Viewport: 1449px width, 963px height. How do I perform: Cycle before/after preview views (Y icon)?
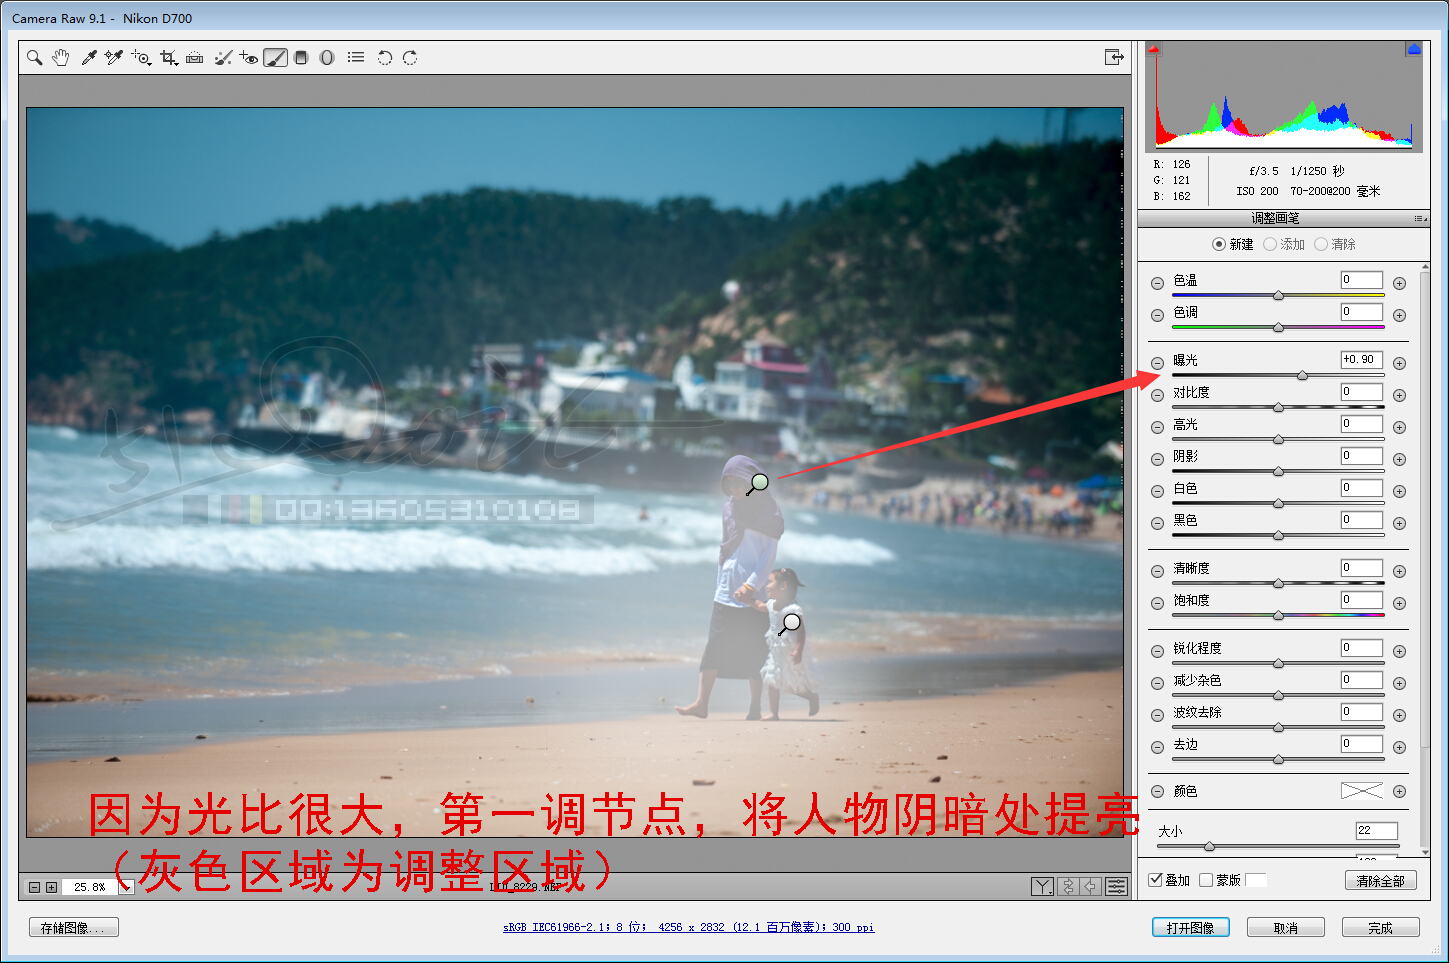tap(1043, 886)
